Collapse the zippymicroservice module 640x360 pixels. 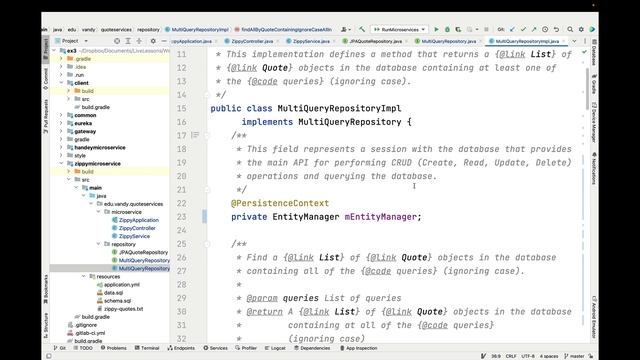[62, 164]
